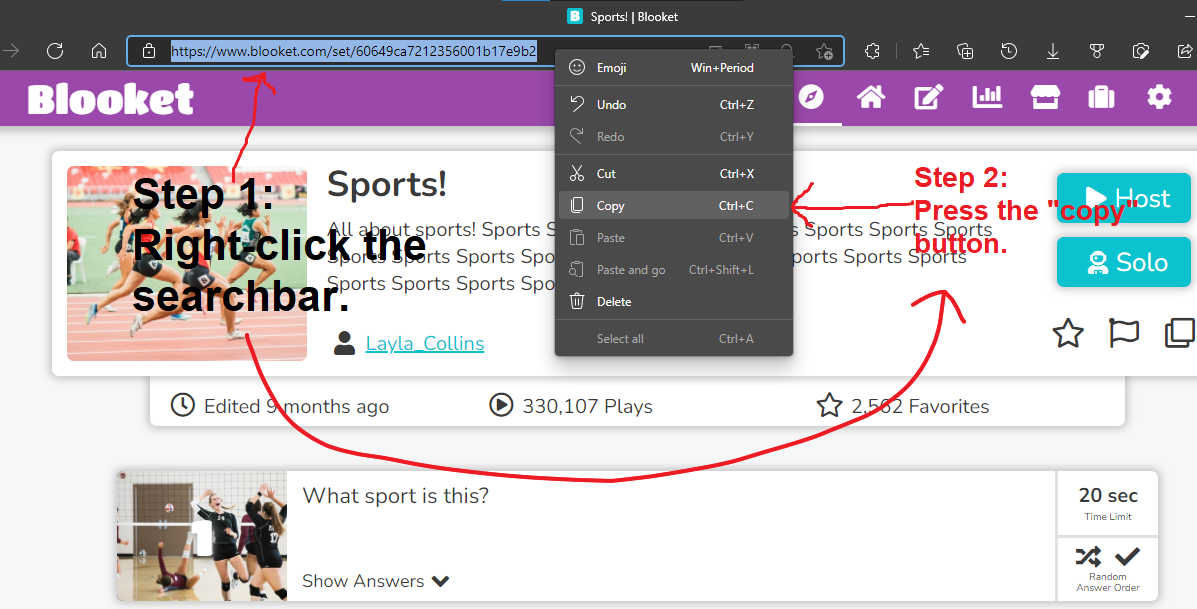This screenshot has width=1197, height=609.
Task: Click the 'Edited 9 months ago' text
Action: [x=296, y=406]
